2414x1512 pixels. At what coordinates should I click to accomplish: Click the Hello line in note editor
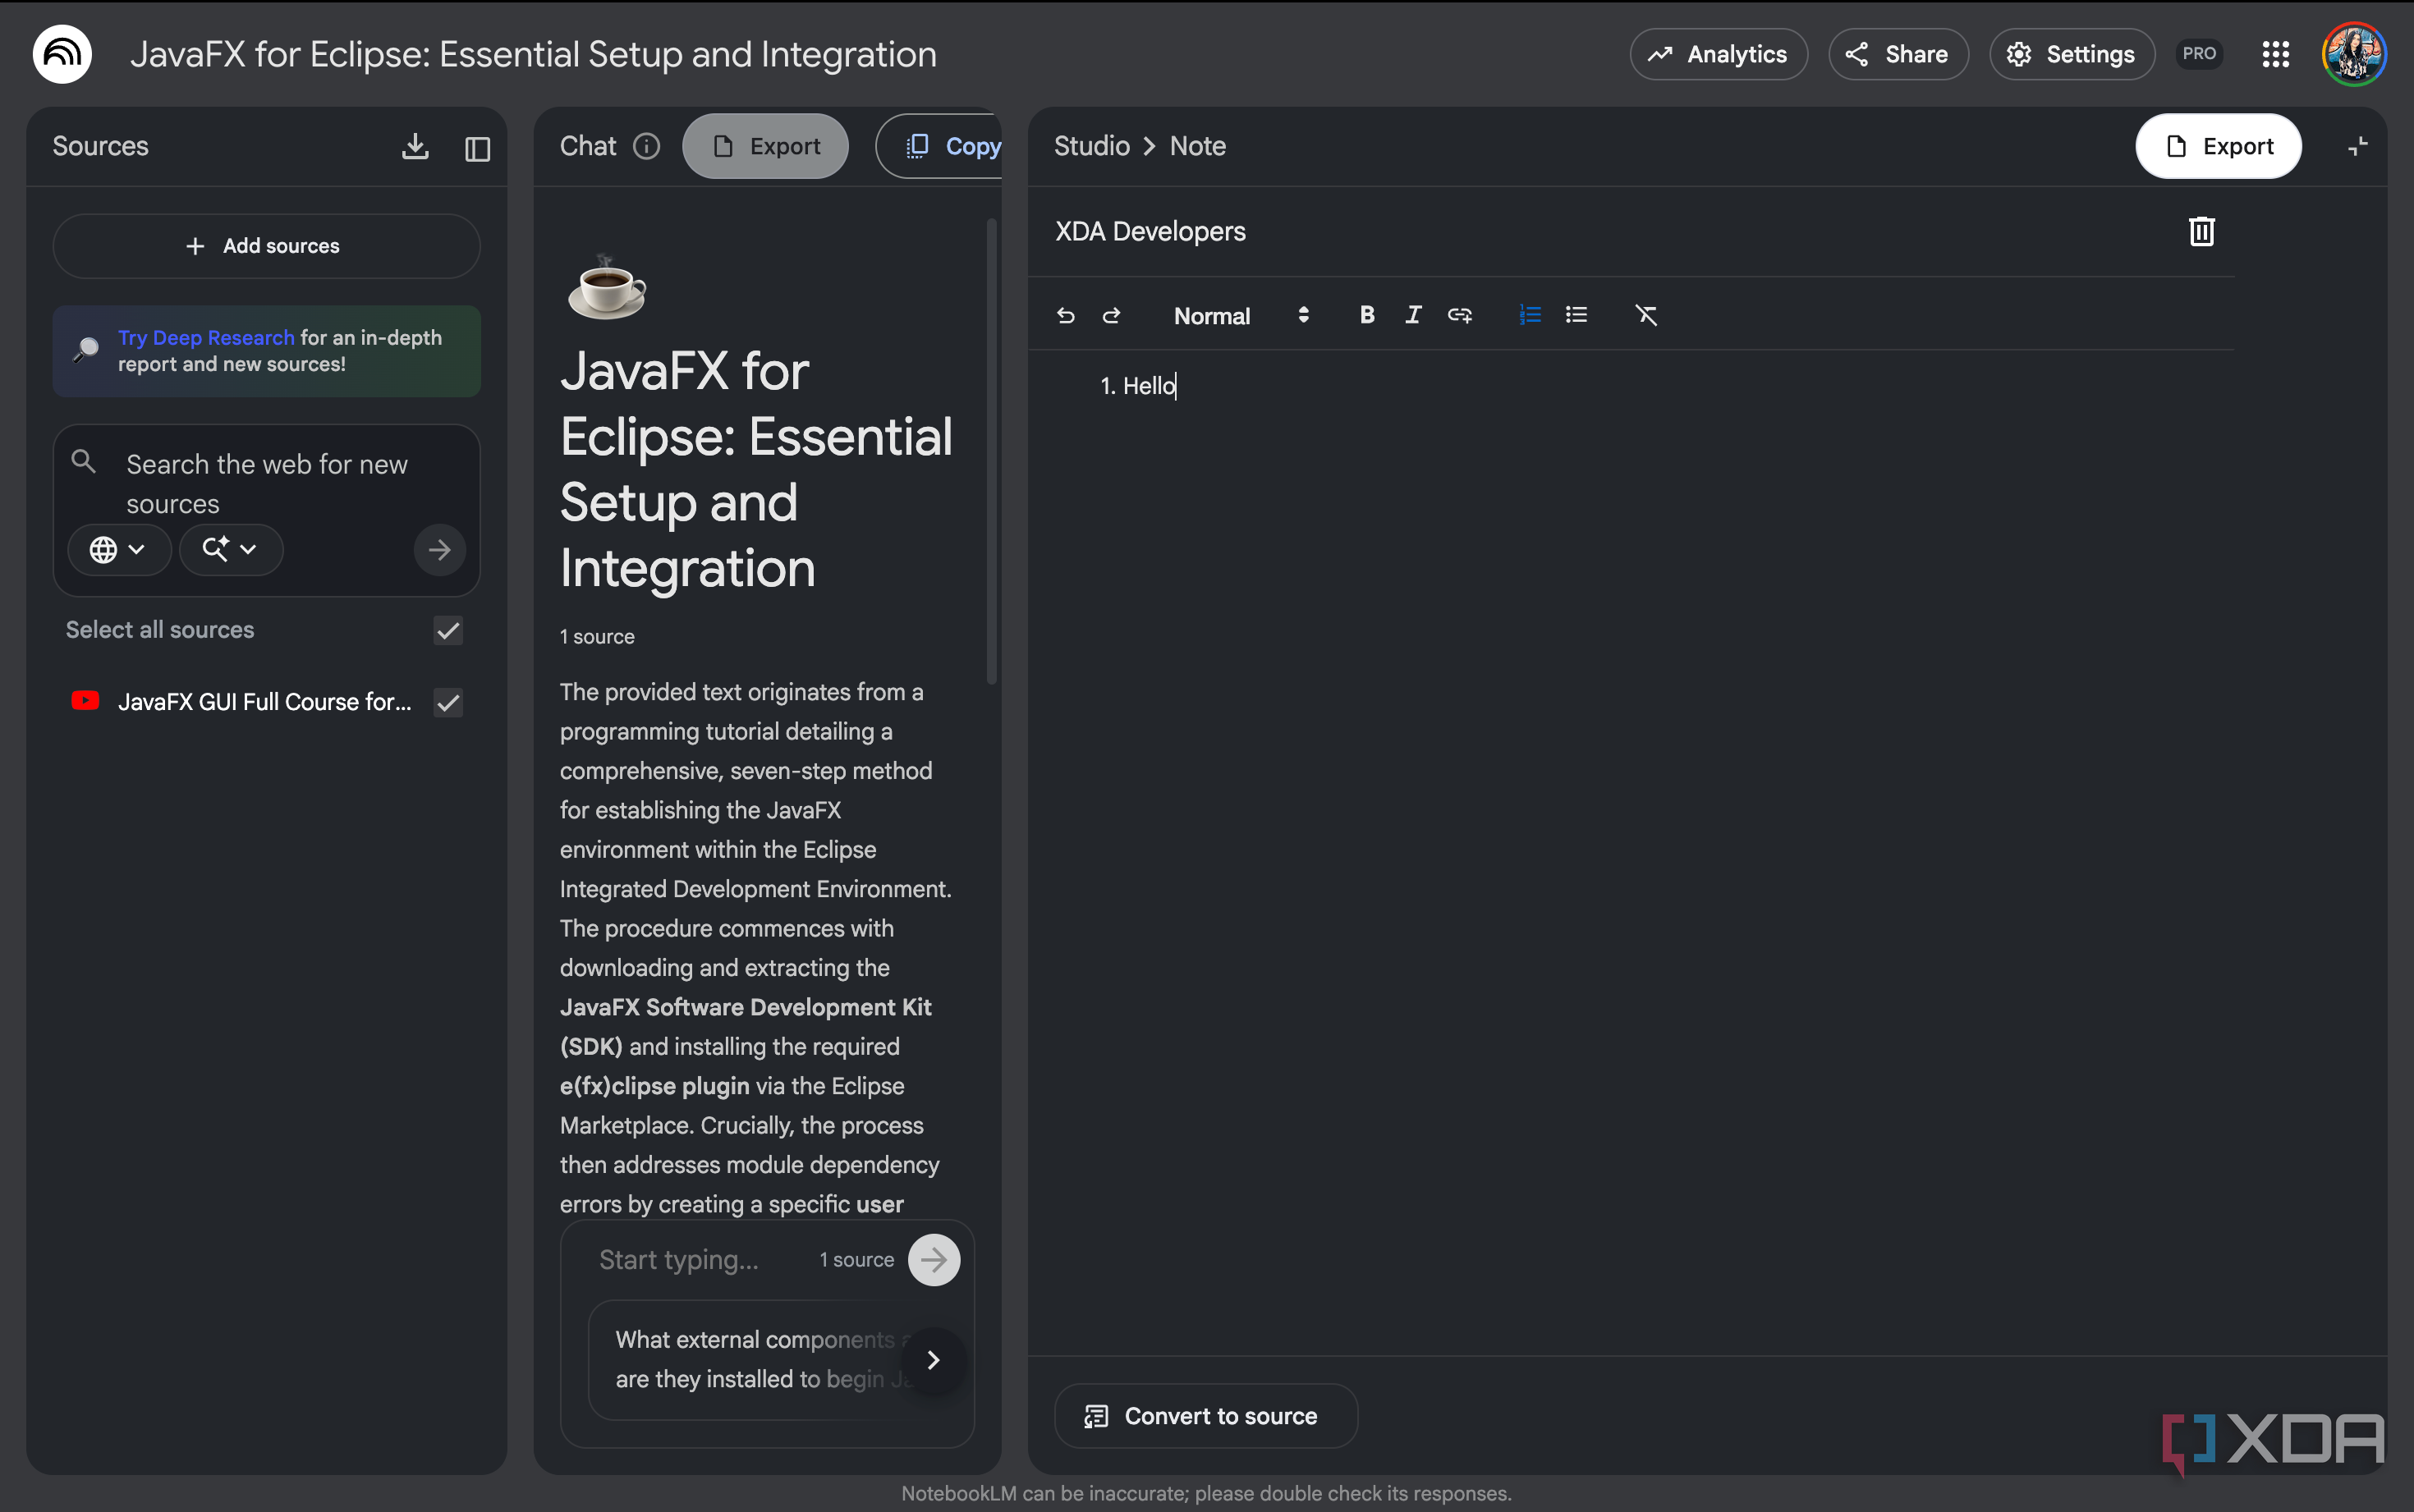coord(1139,386)
